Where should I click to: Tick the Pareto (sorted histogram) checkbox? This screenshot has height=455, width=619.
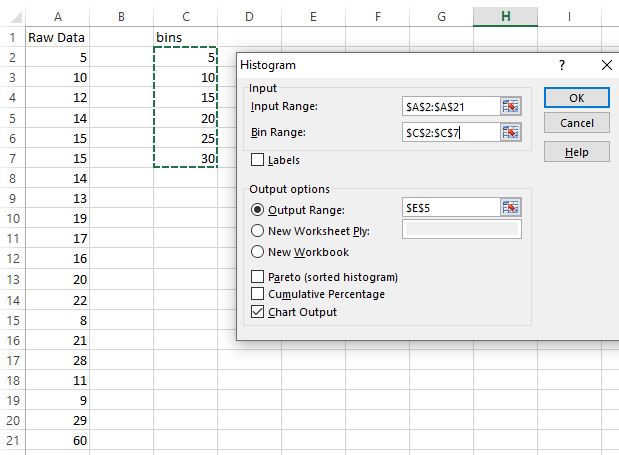tap(257, 277)
